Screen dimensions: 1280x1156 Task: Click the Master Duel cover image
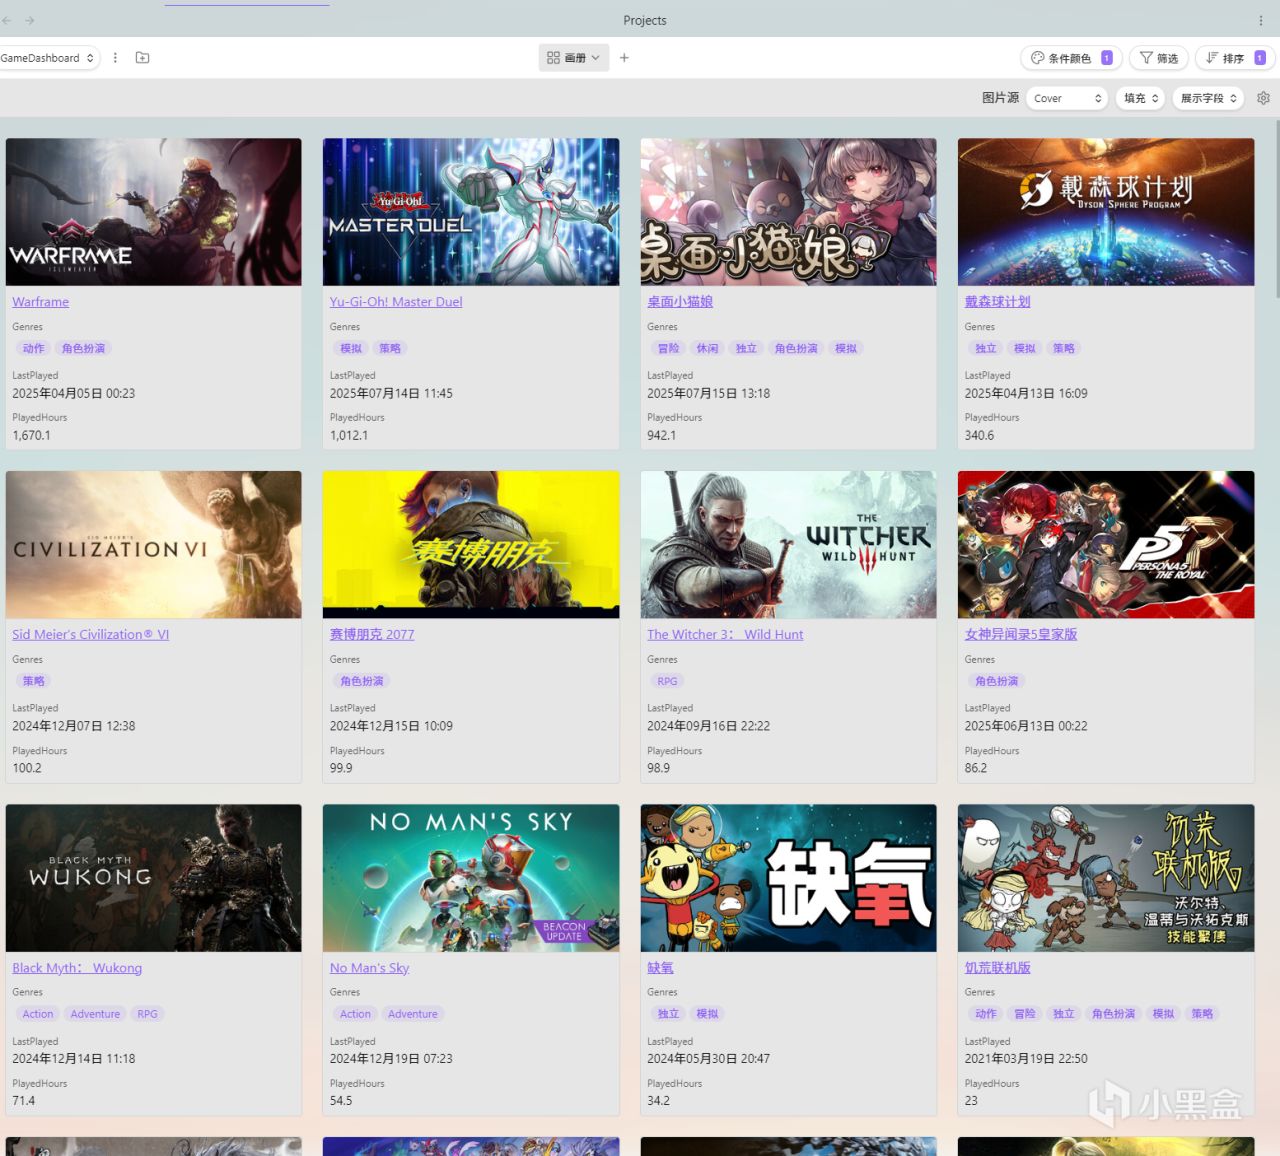471,212
